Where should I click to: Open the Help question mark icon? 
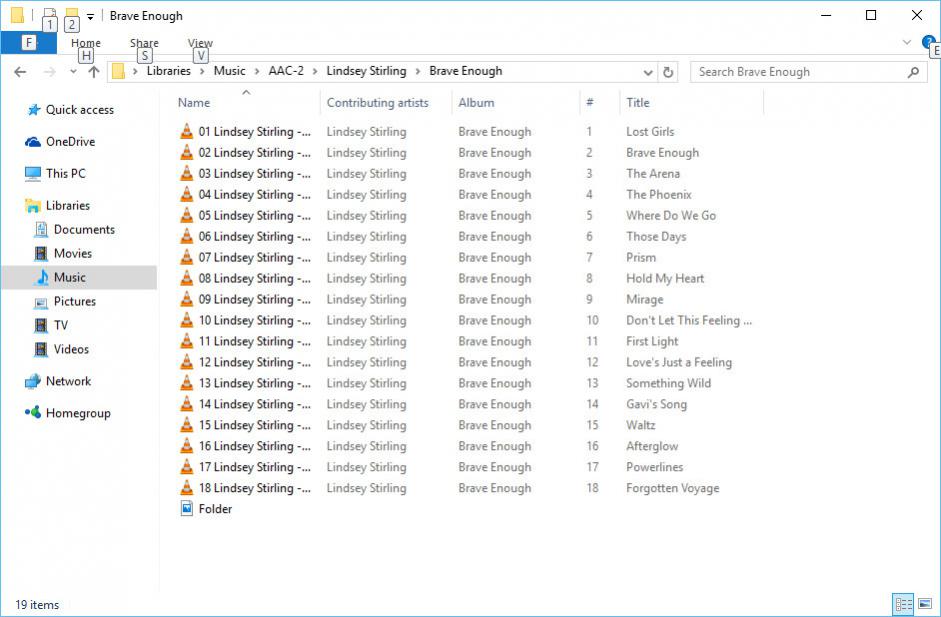(x=928, y=42)
